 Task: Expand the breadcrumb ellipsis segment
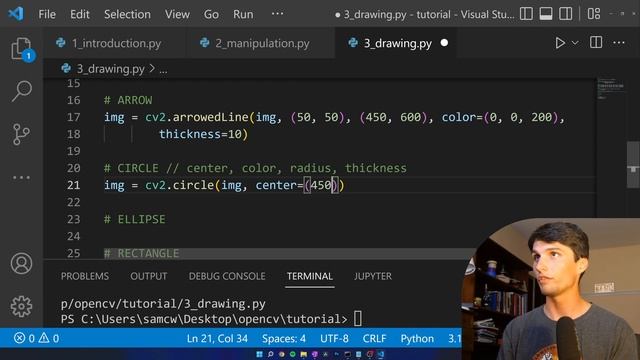click(x=163, y=69)
